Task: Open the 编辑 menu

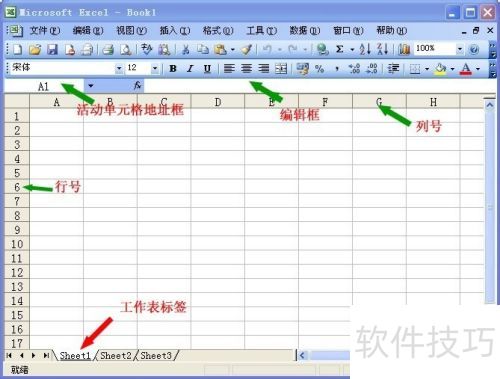Action: coord(88,31)
